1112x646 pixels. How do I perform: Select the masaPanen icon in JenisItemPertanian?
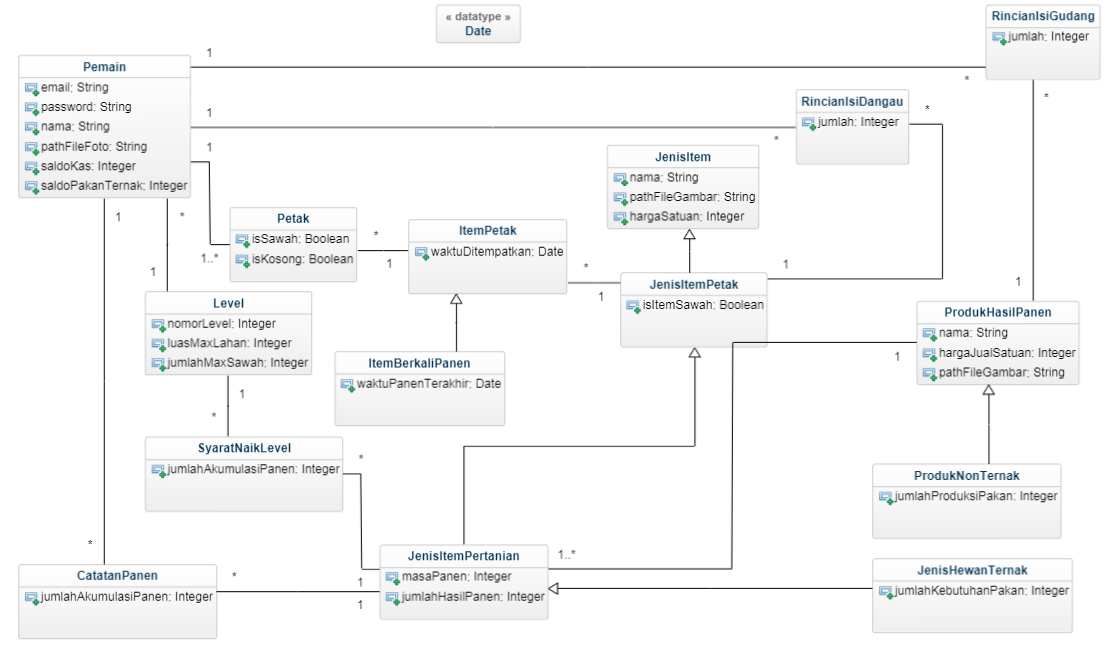pos(393,574)
